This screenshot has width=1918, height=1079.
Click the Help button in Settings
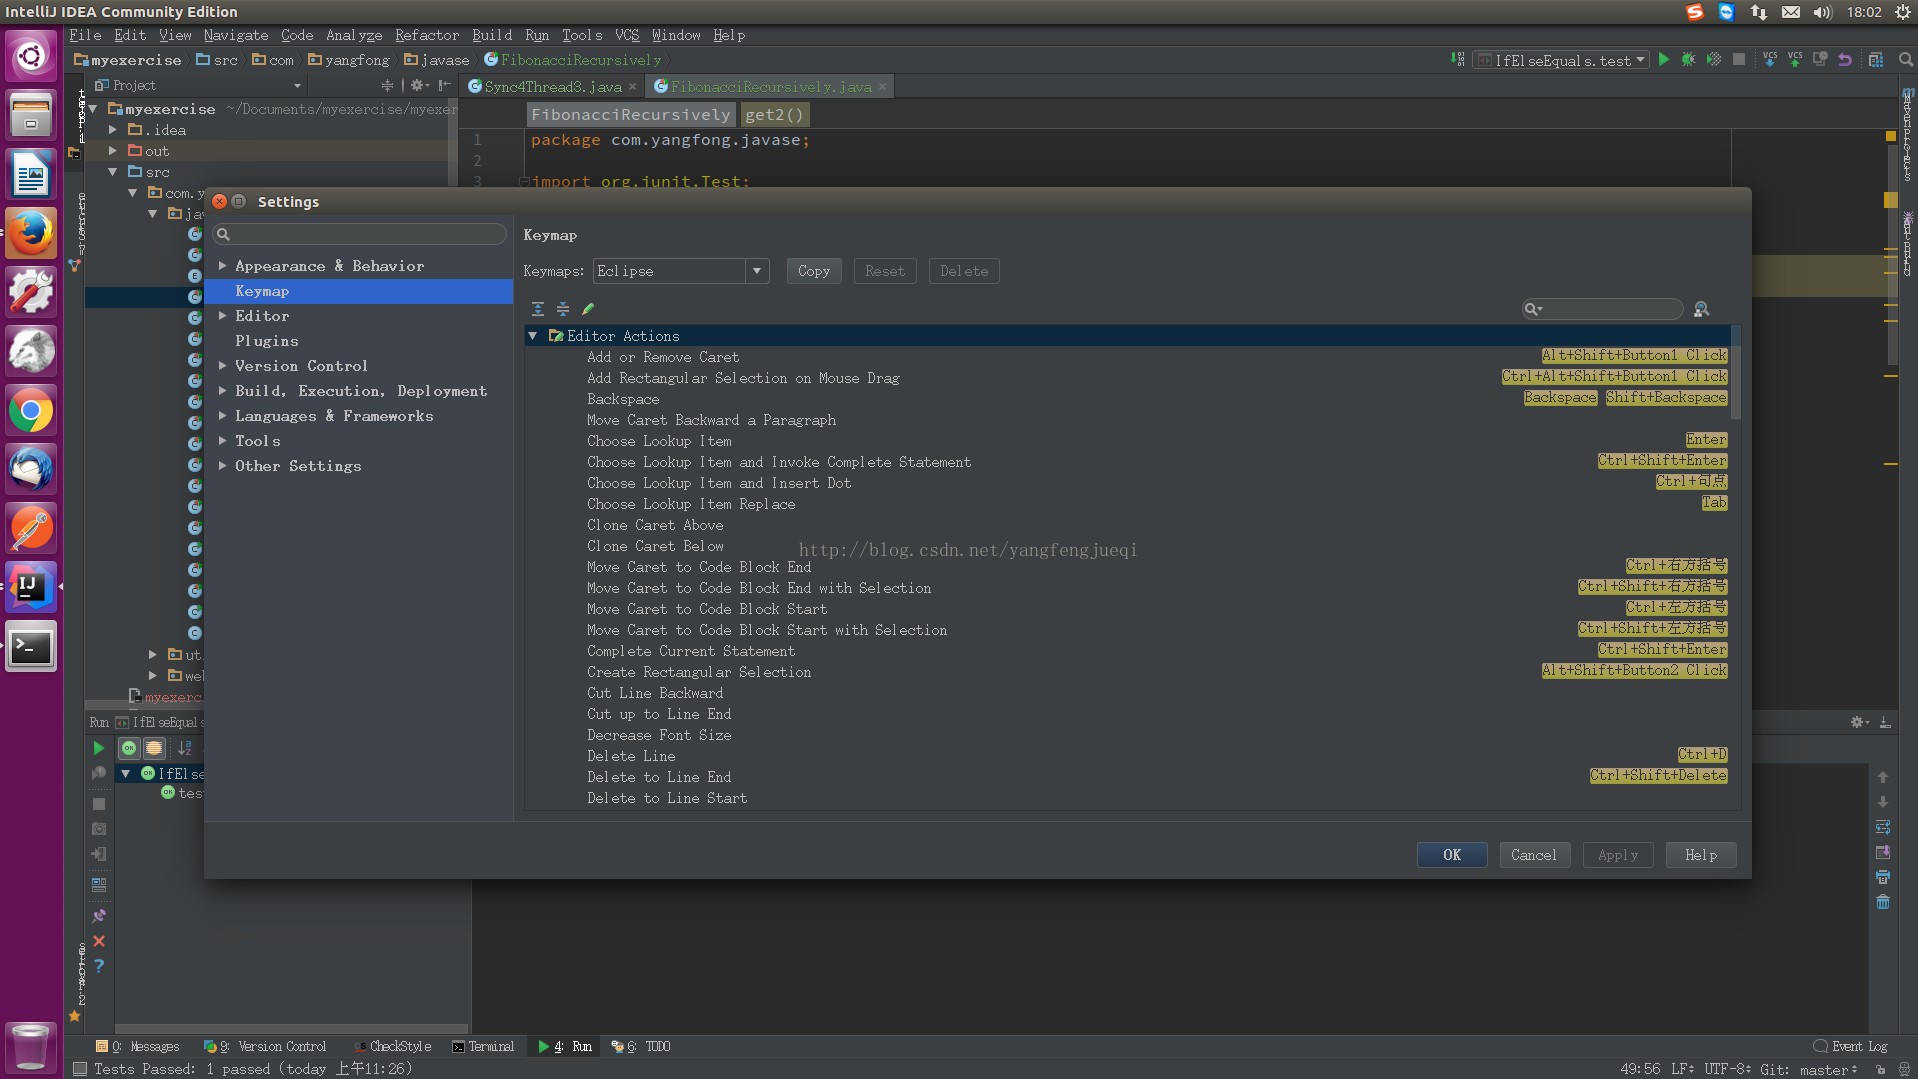point(1701,855)
